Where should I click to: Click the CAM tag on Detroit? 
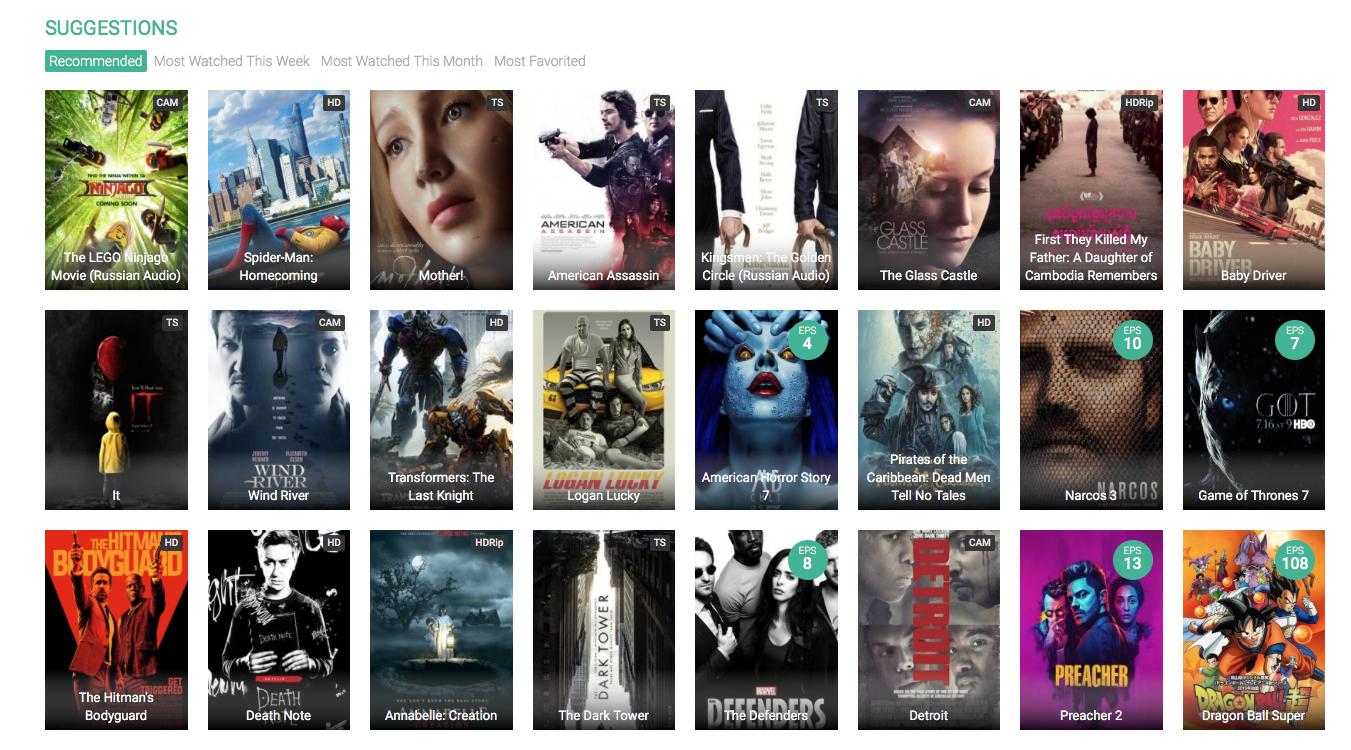[980, 543]
